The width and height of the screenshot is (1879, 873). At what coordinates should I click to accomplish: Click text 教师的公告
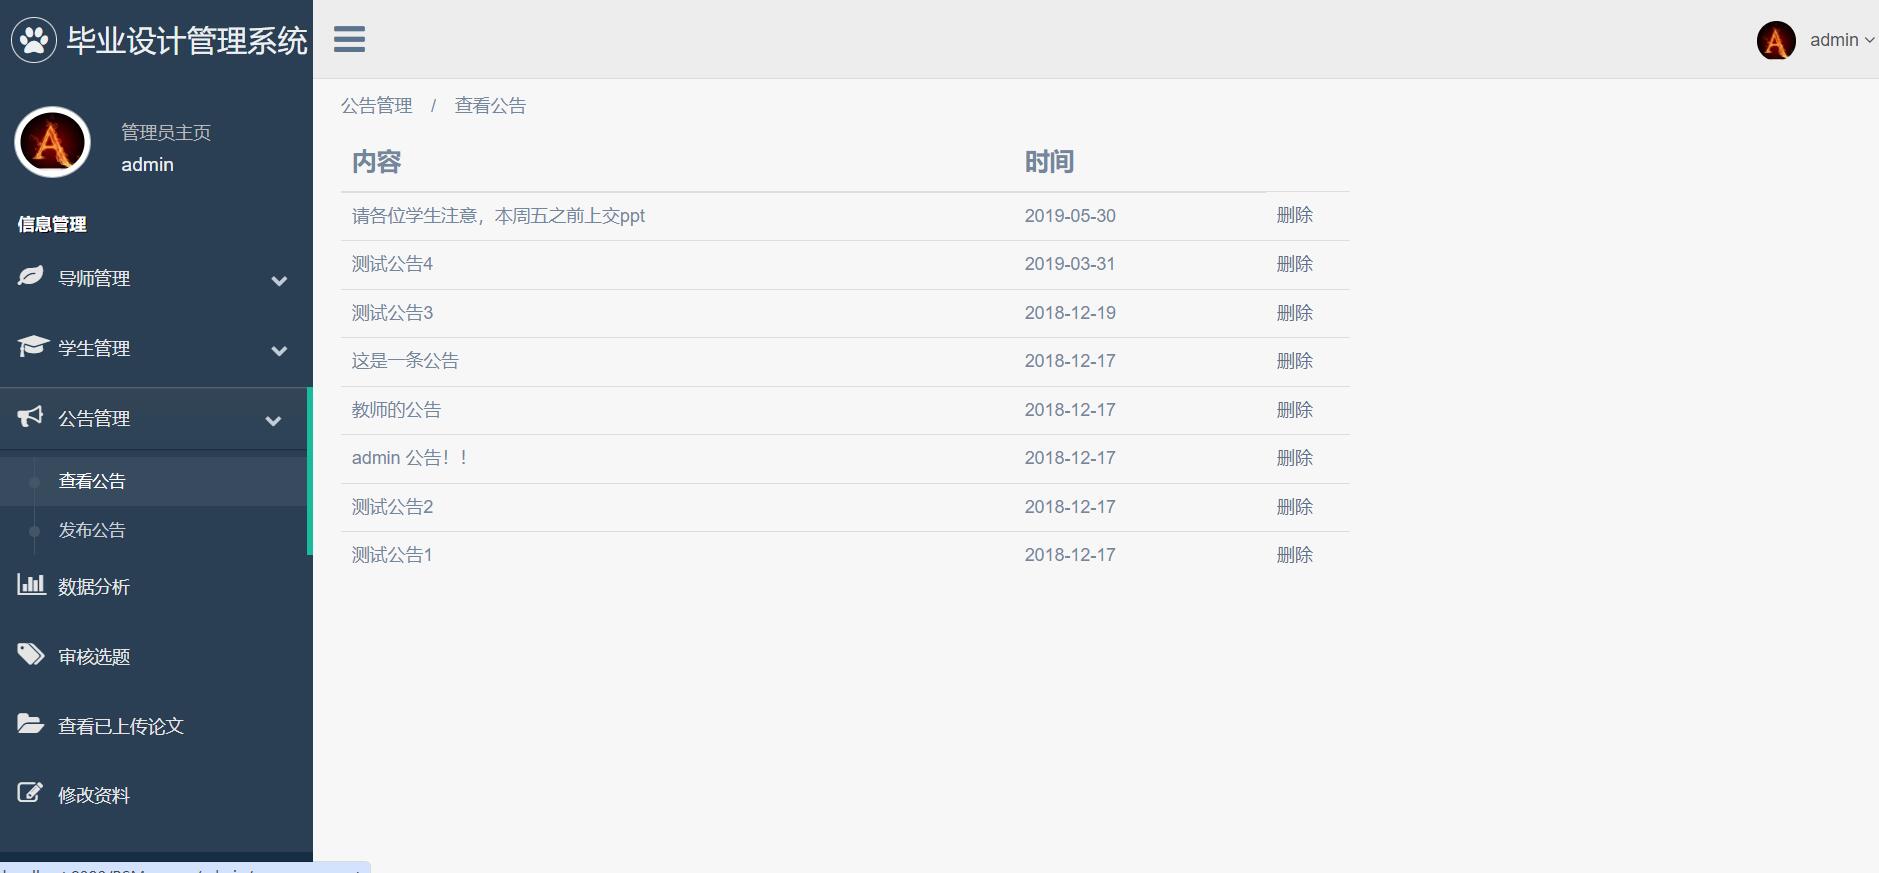[x=396, y=410]
